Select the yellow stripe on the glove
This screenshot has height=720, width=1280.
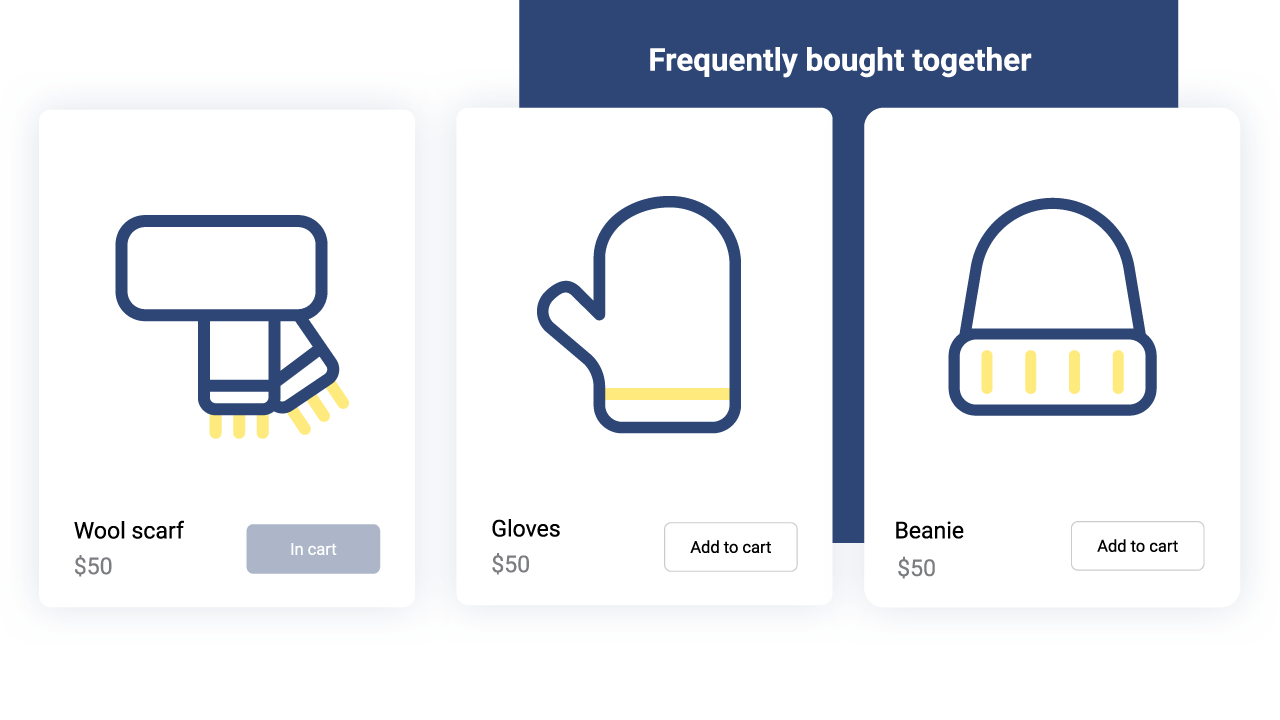click(x=667, y=393)
